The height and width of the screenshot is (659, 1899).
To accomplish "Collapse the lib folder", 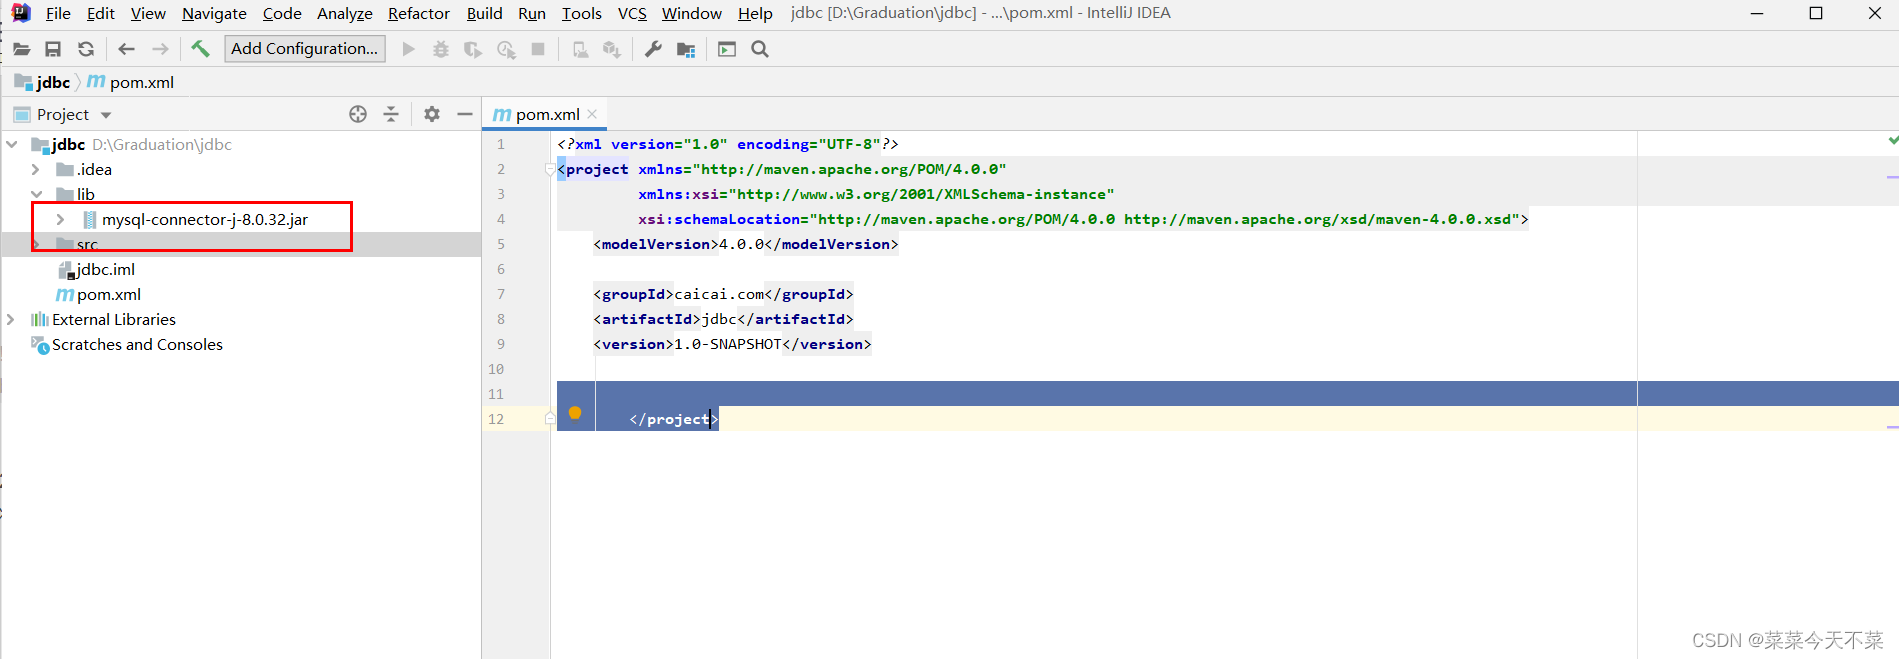I will coord(36,194).
